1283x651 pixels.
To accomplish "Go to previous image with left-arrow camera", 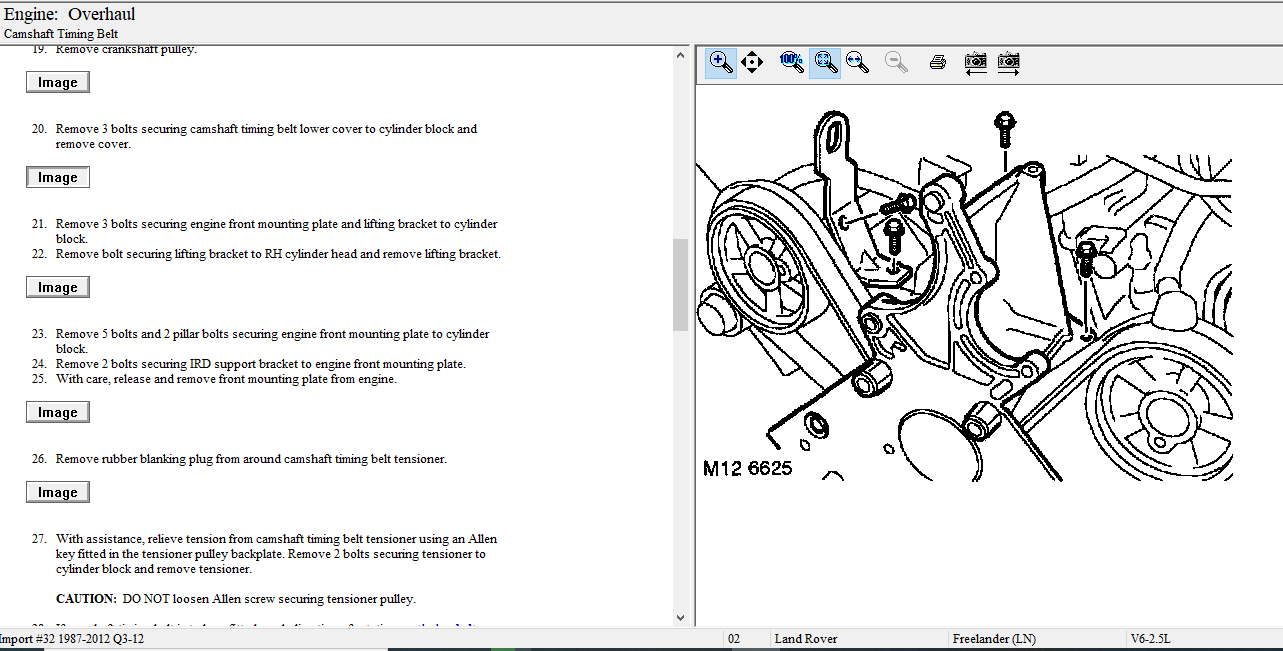I will 975,62.
